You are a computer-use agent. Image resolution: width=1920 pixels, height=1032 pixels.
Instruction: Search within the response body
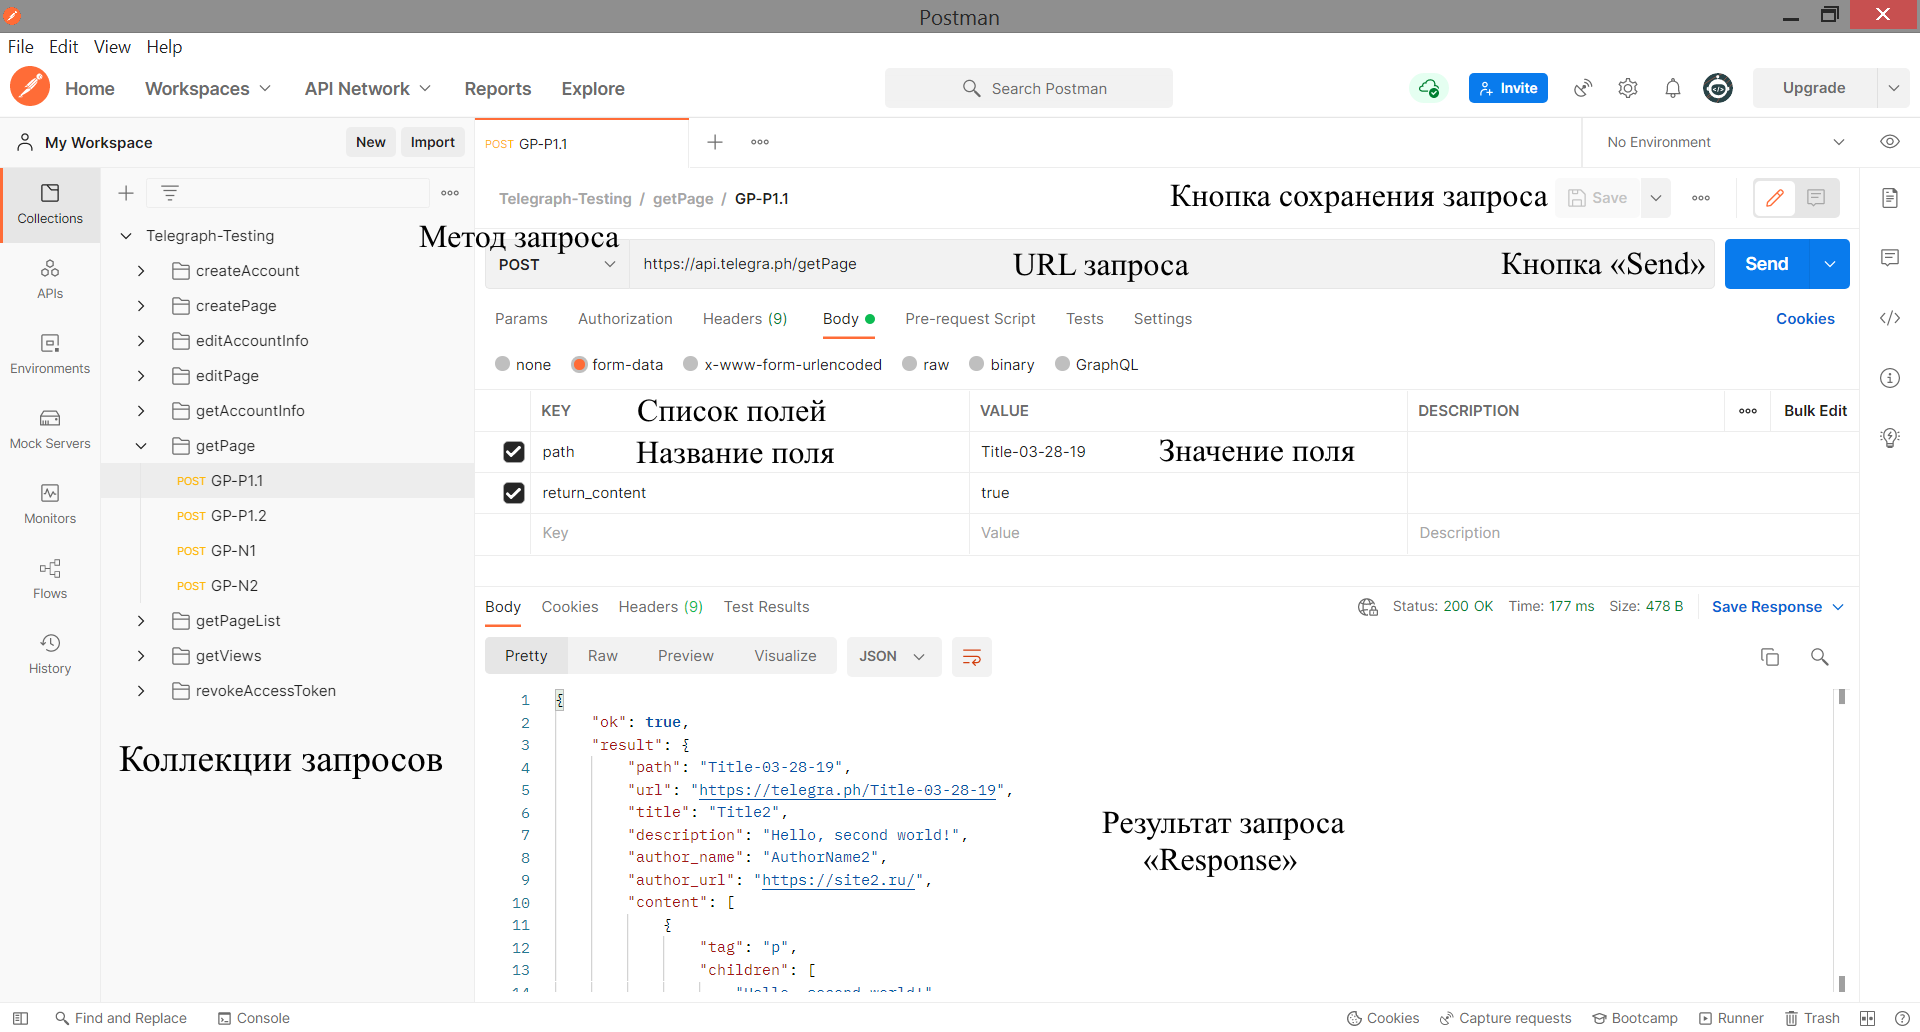(1820, 657)
